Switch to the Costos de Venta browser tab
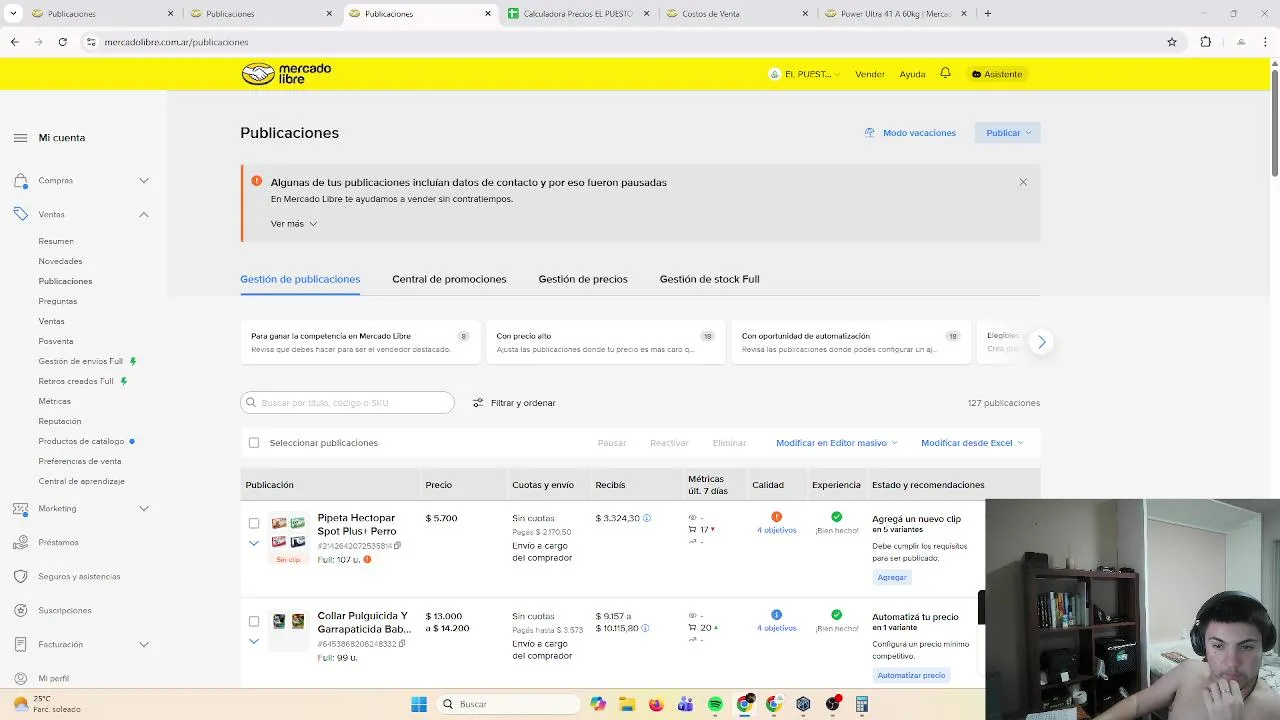This screenshot has height=720, width=1280. pyautogui.click(x=738, y=14)
